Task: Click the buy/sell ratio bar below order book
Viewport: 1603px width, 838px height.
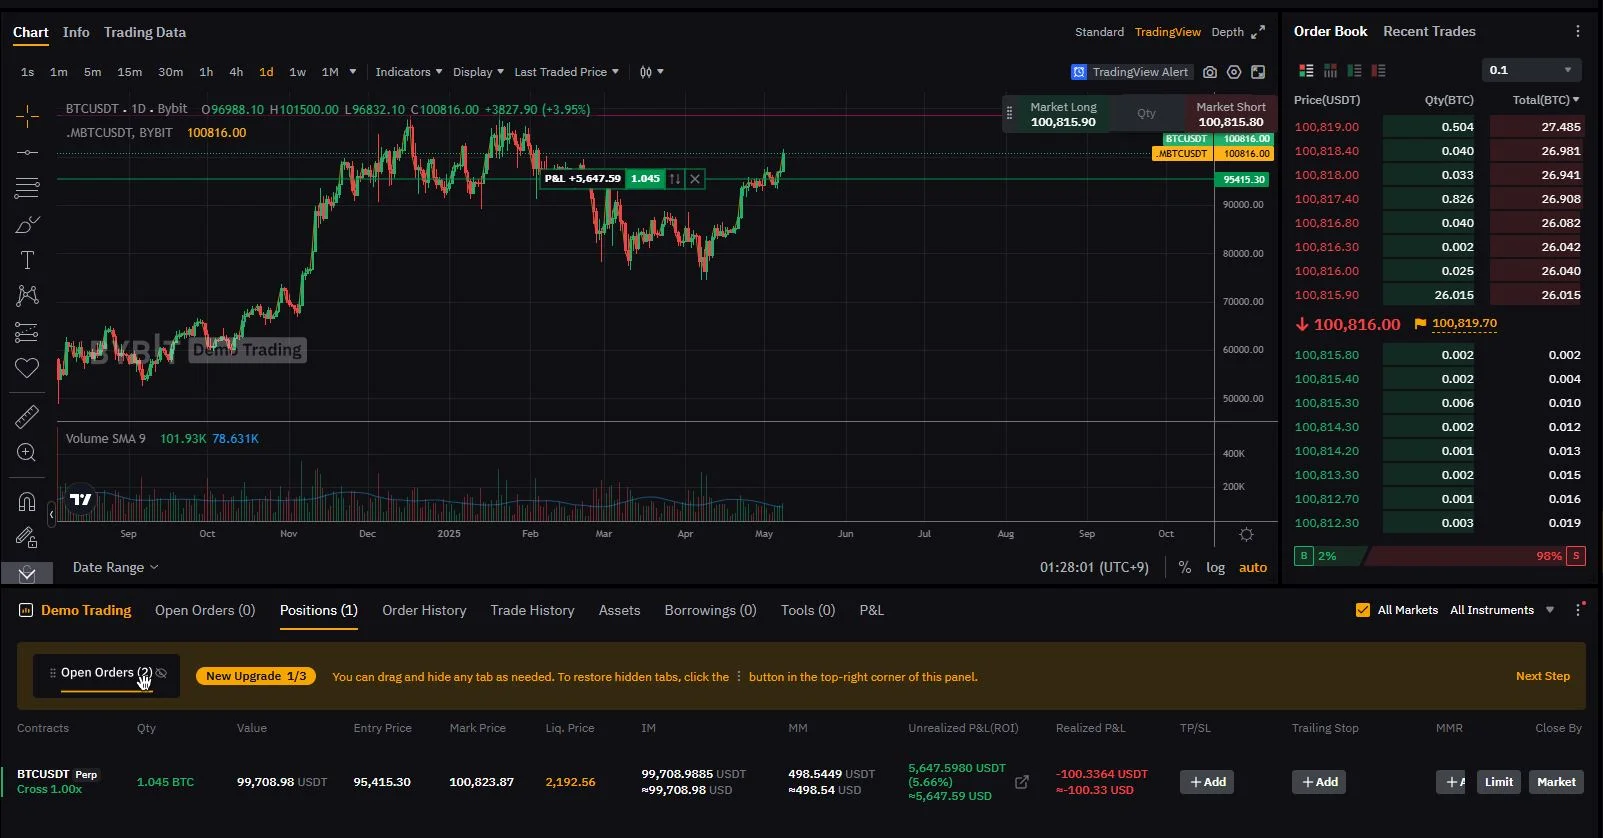Action: pos(1439,556)
